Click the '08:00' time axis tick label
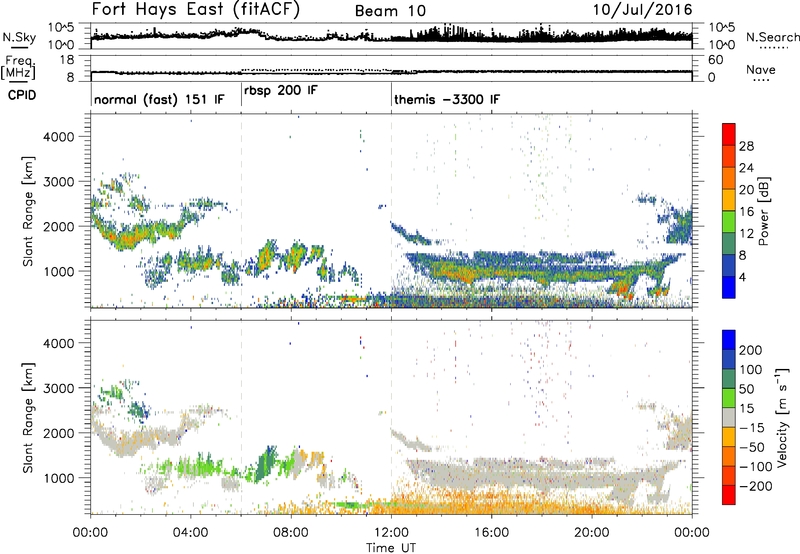Image resolution: width=800 pixels, height=554 pixels. [x=291, y=533]
